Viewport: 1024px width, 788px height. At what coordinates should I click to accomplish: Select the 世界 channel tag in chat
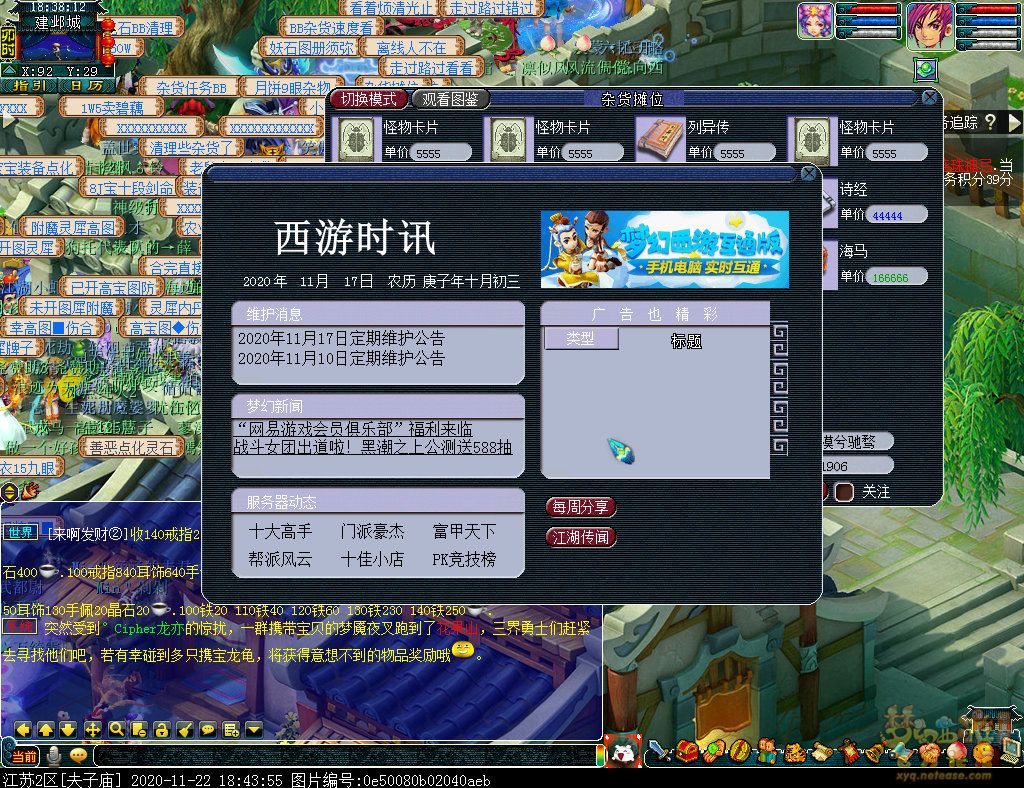pyautogui.click(x=21, y=533)
